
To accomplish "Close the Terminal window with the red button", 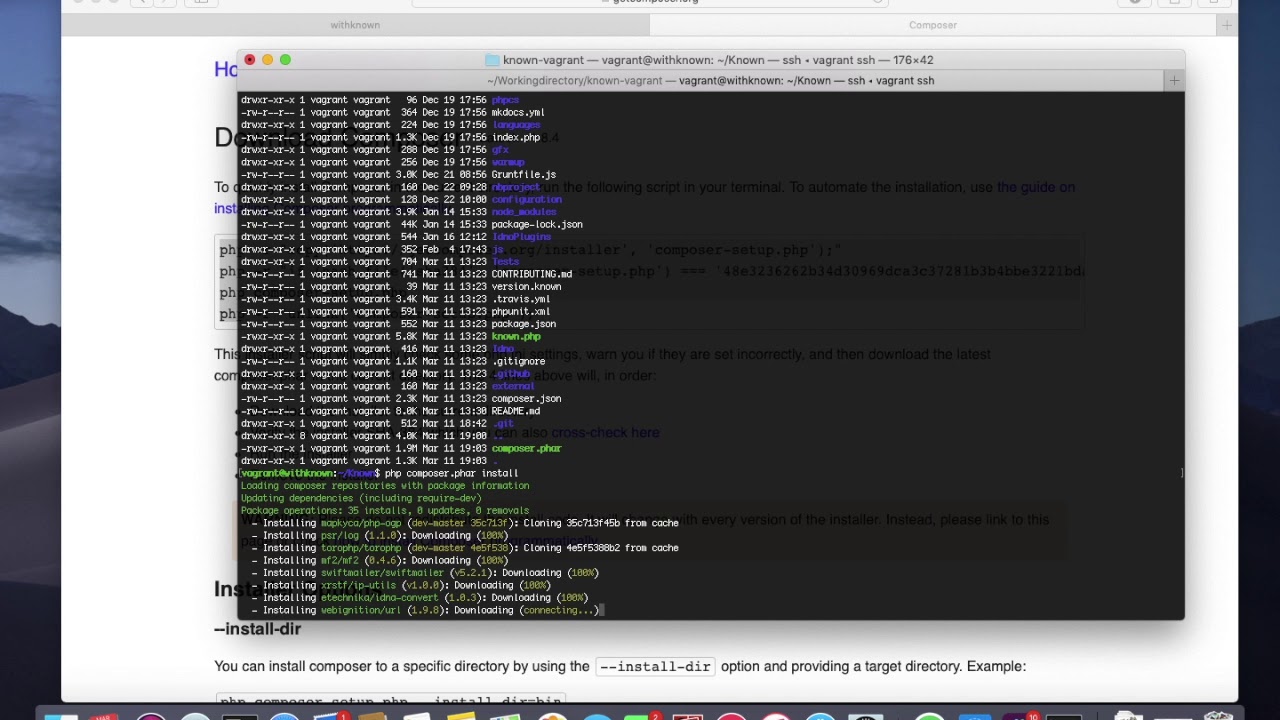I will point(250,60).
